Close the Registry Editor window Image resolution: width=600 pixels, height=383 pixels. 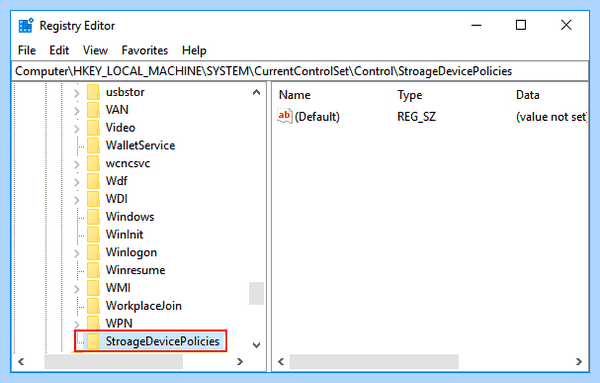(566, 26)
